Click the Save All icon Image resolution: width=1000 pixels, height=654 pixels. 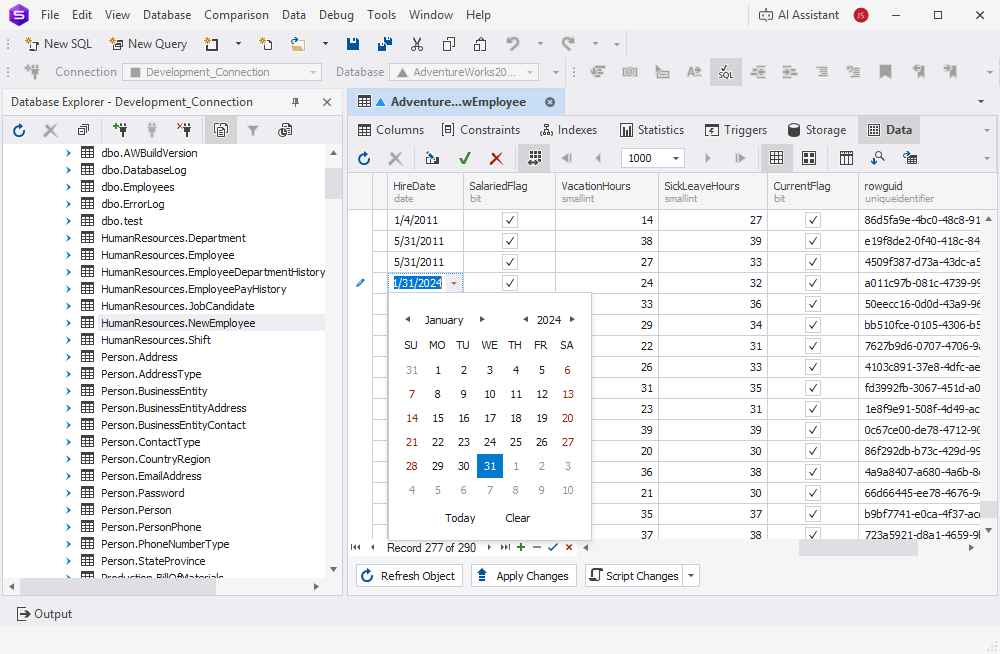pos(385,44)
